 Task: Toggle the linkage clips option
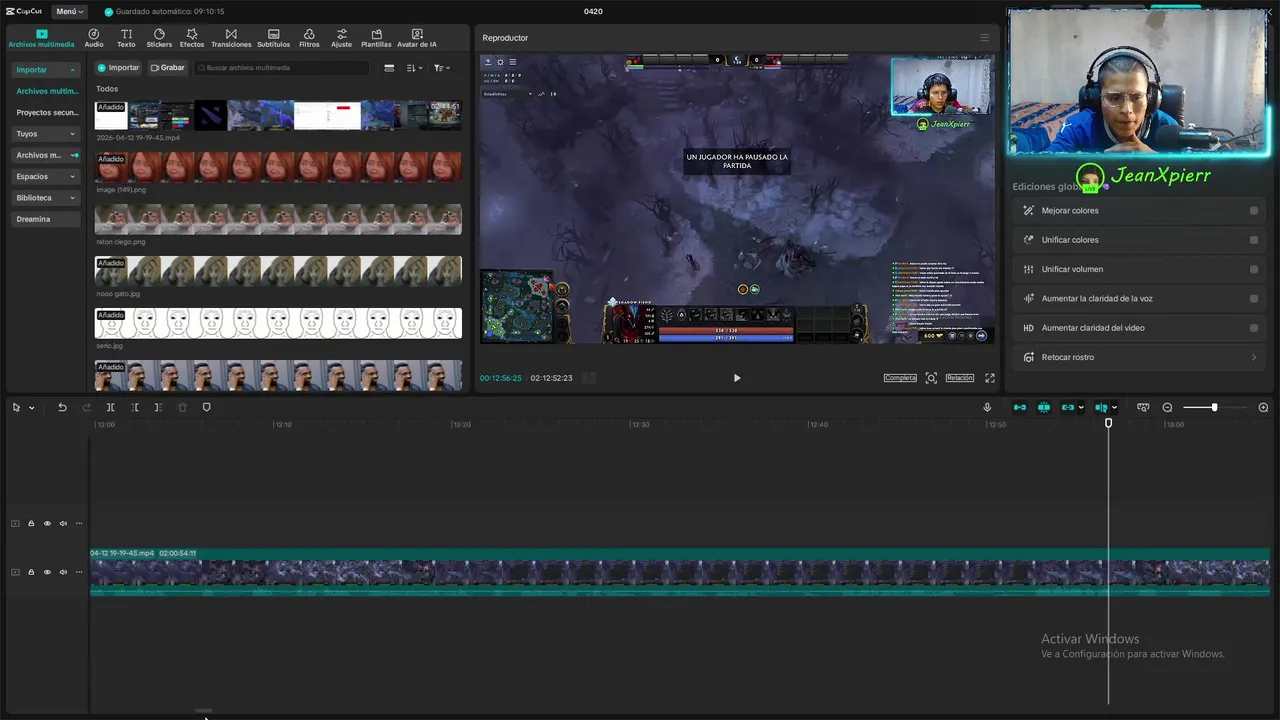[1069, 407]
